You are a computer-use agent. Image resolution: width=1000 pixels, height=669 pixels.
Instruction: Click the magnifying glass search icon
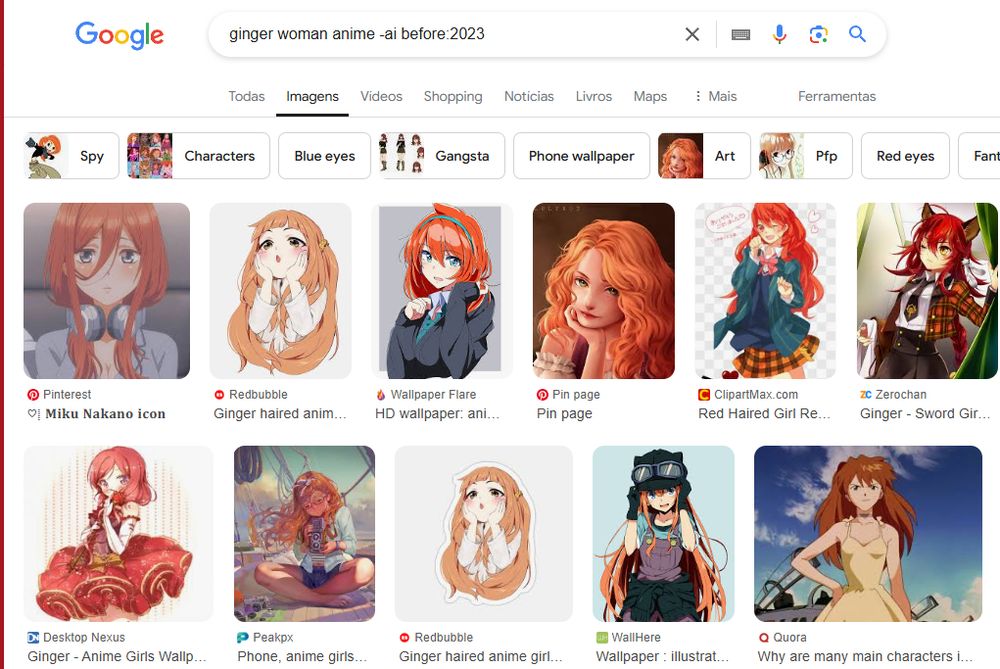(x=857, y=34)
